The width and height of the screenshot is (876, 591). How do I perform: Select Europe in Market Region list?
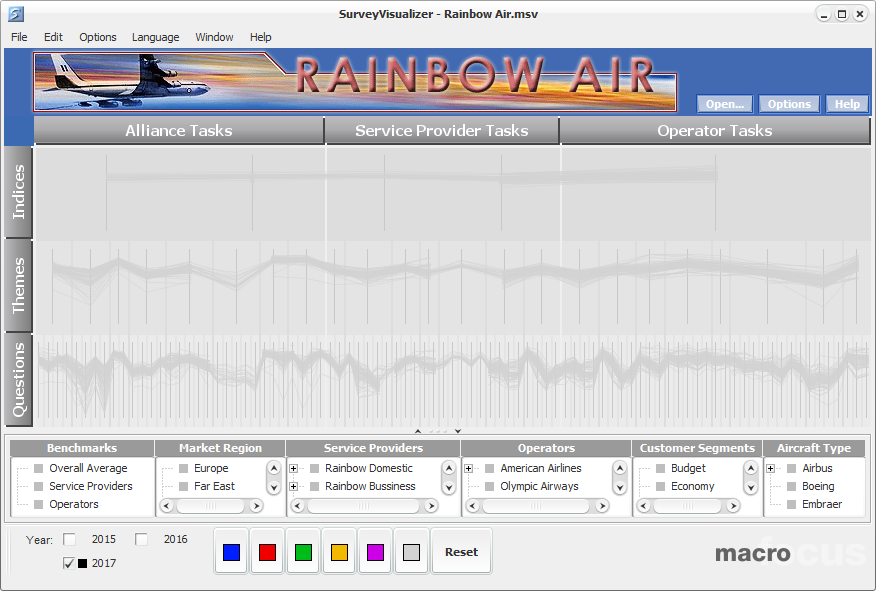pyautogui.click(x=210, y=468)
